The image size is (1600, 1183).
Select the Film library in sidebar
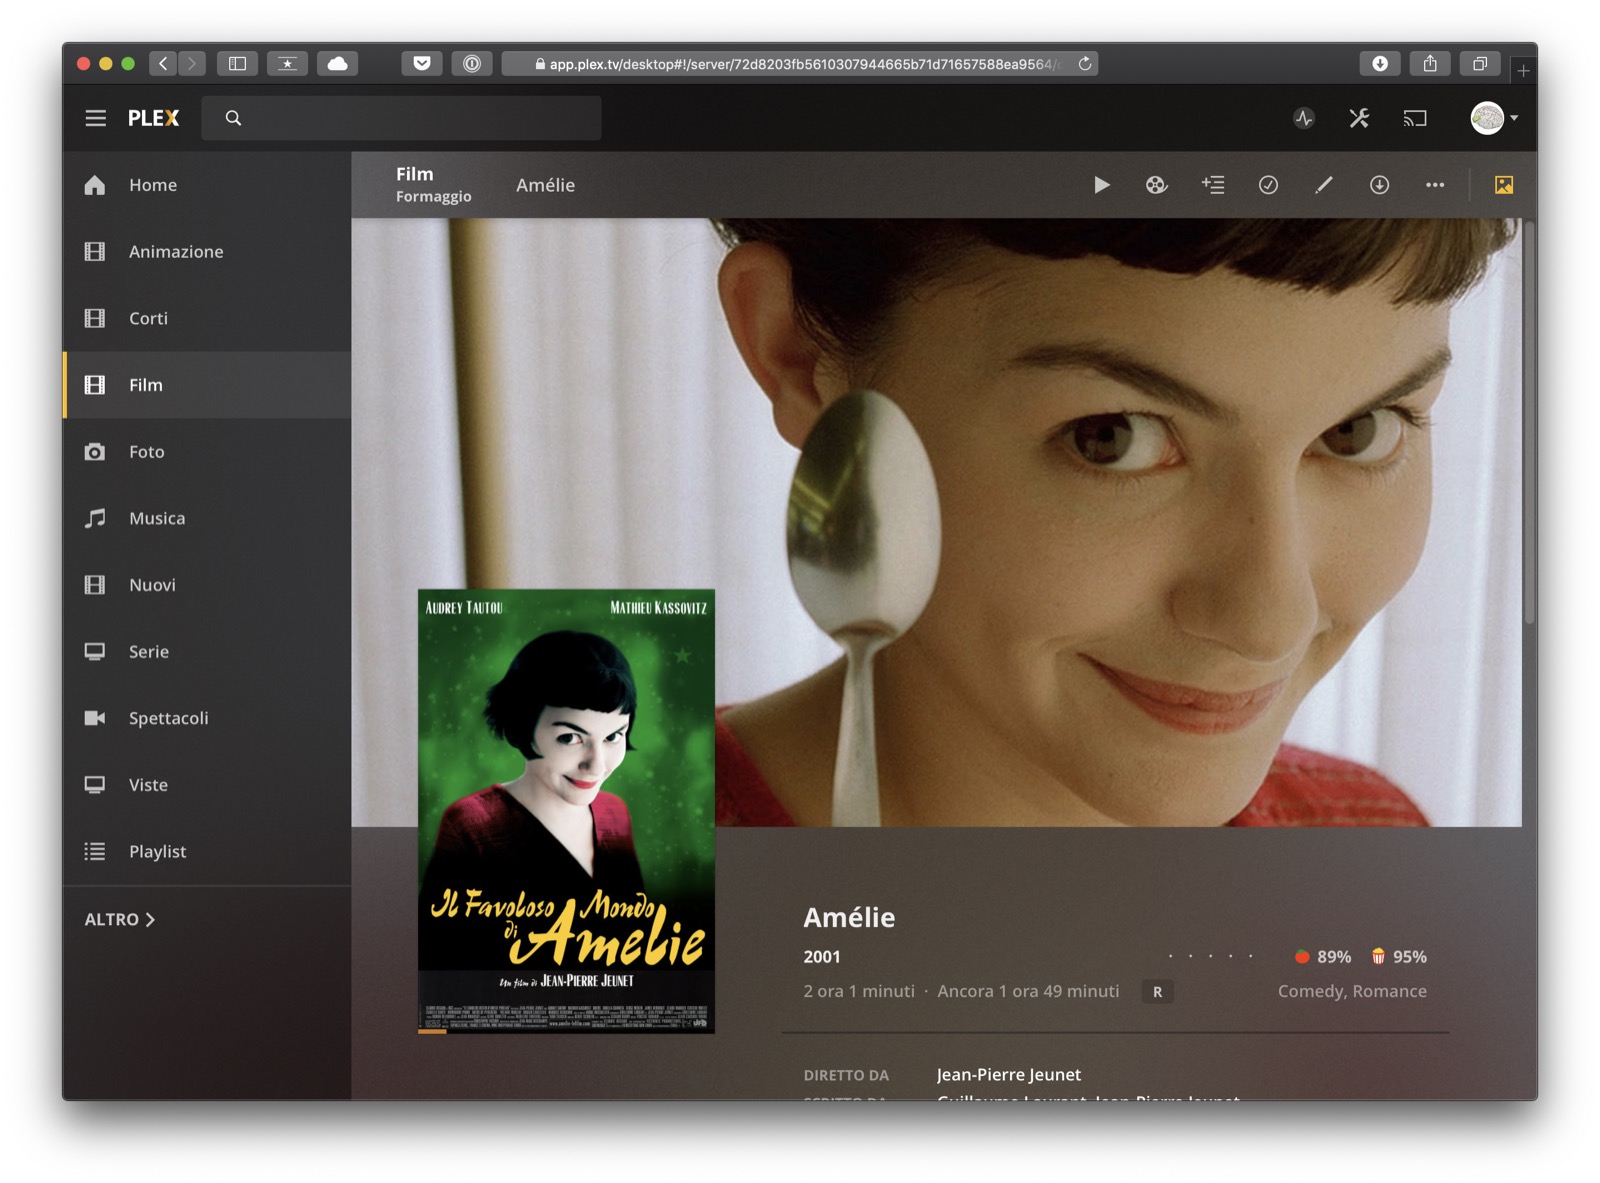207,385
